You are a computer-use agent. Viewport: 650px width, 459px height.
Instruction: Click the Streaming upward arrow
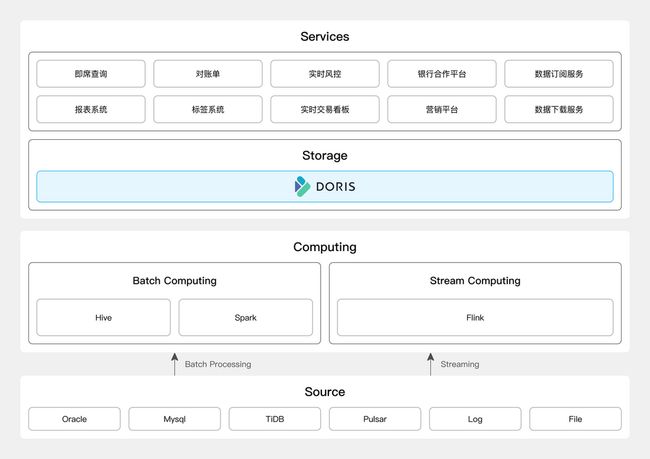tap(430, 364)
